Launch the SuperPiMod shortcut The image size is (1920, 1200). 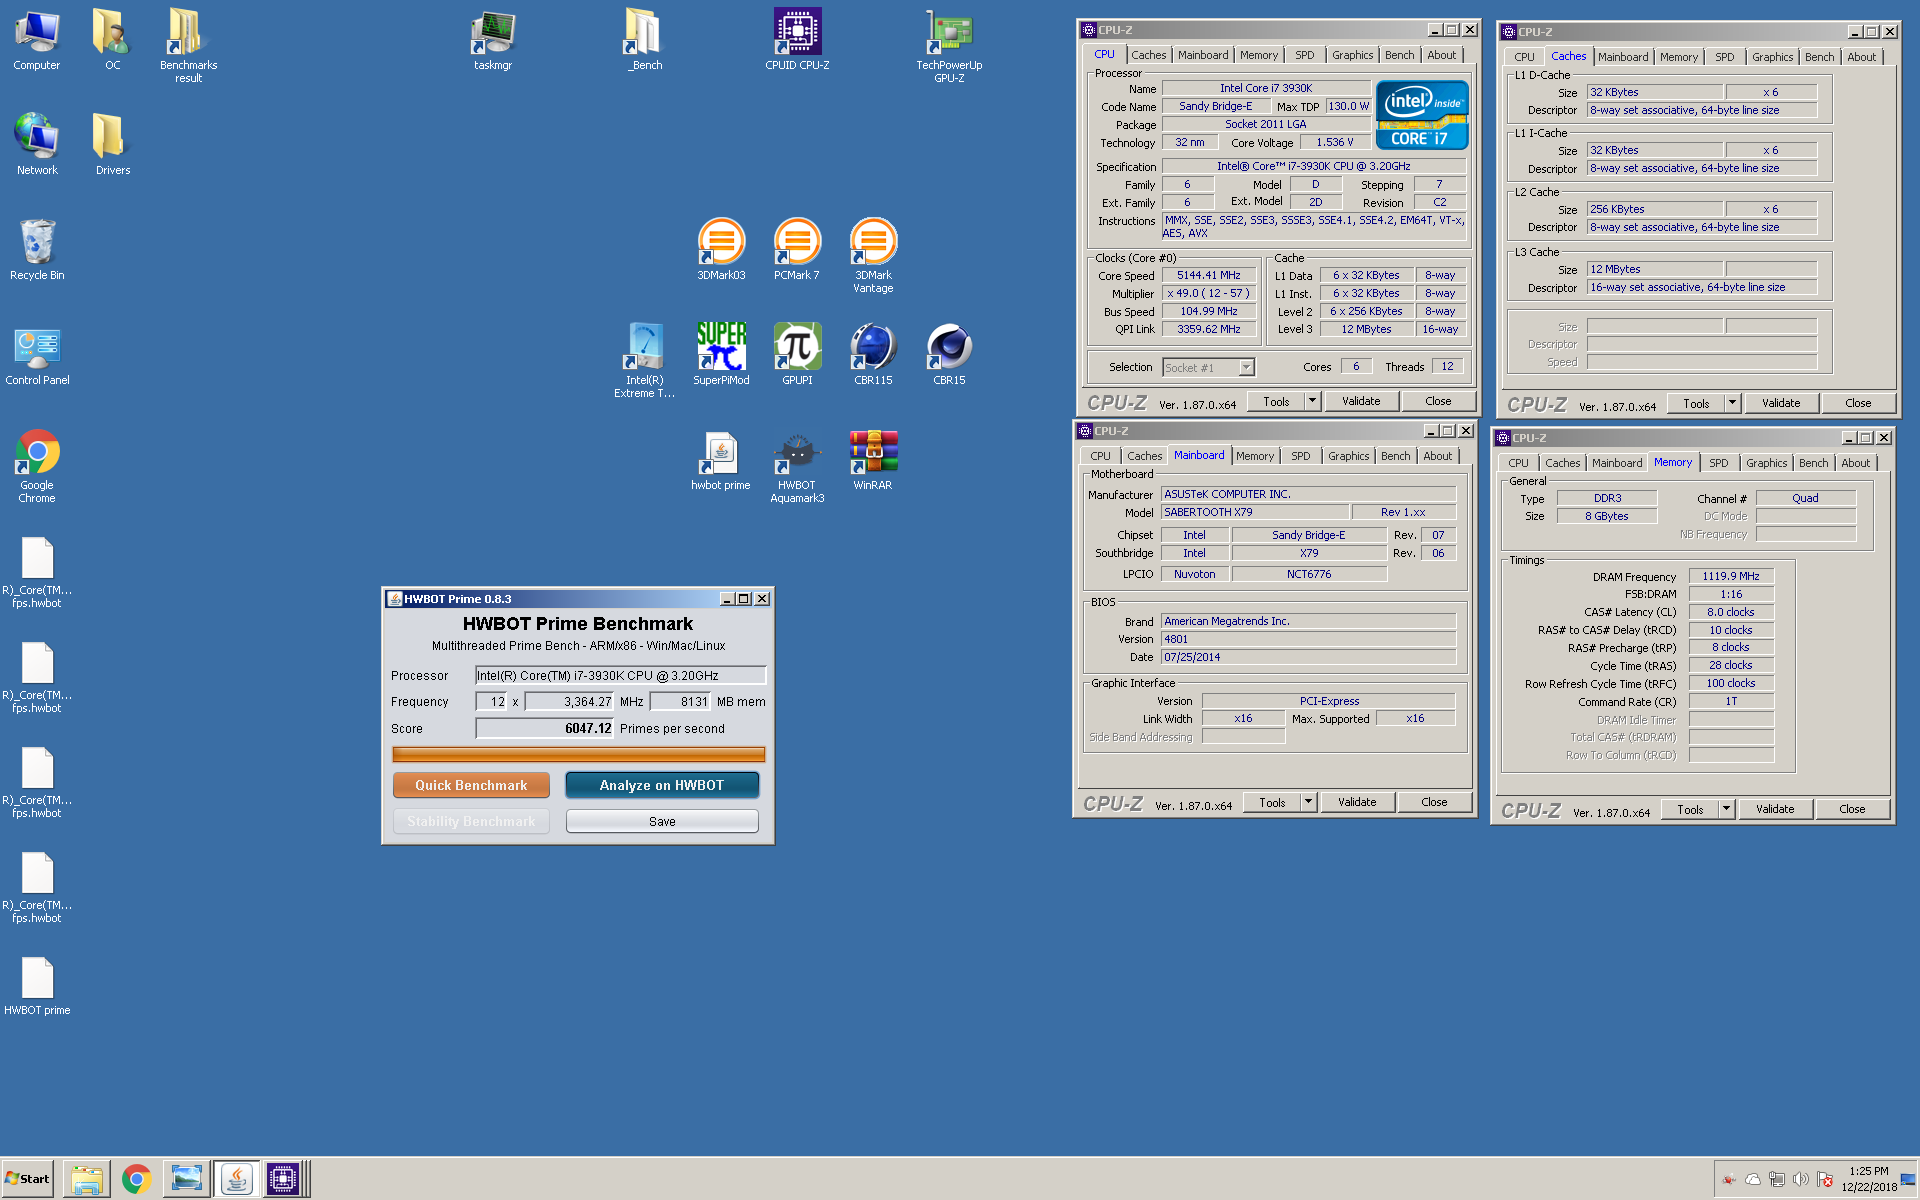[x=721, y=355]
